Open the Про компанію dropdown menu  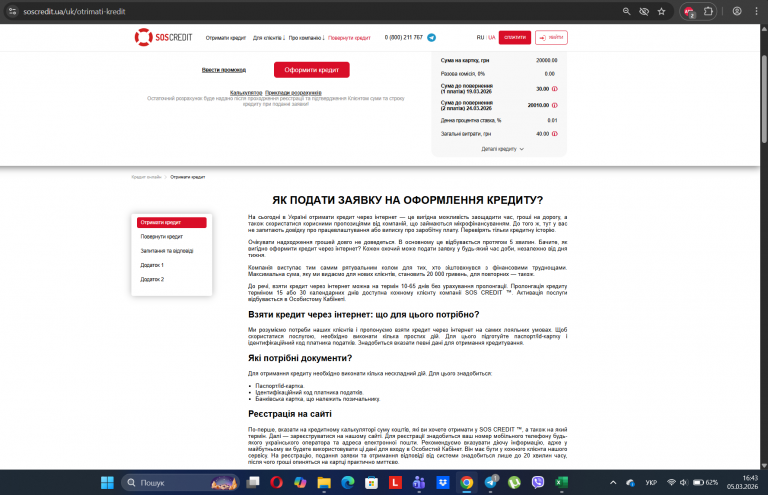(307, 38)
